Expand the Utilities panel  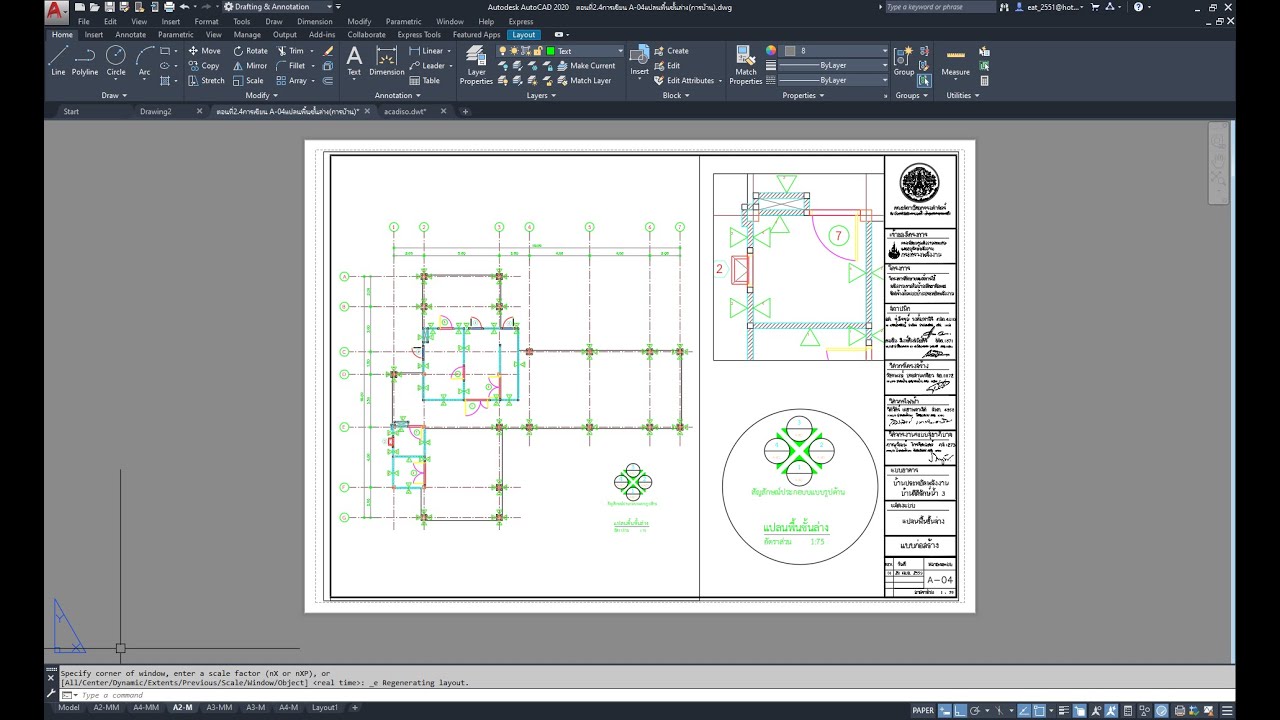pyautogui.click(x=963, y=96)
